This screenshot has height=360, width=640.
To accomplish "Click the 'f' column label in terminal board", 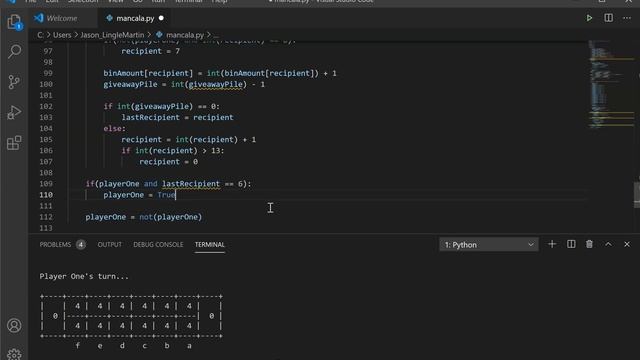I will tap(78, 346).
